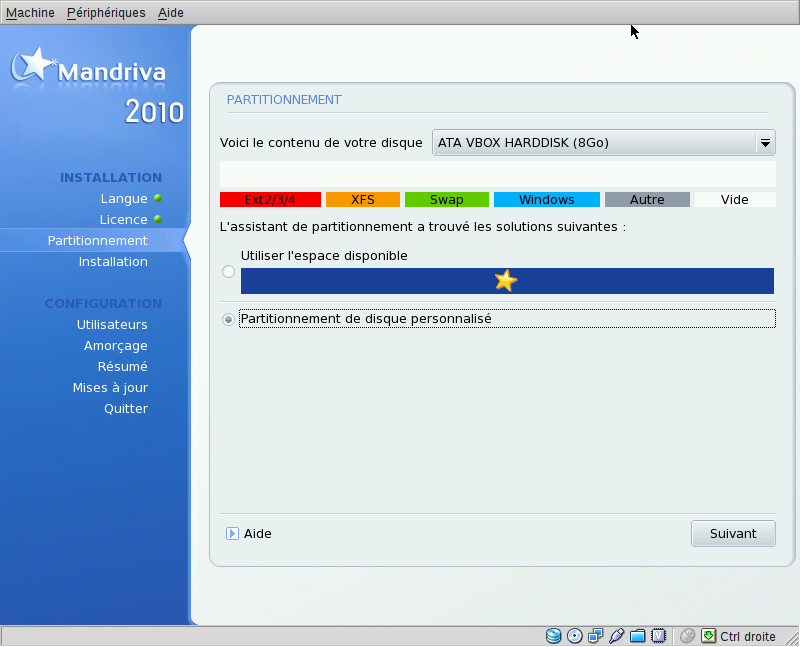800x647 pixels.
Task: Click the Quitter step in the sidebar
Action: [x=126, y=409]
